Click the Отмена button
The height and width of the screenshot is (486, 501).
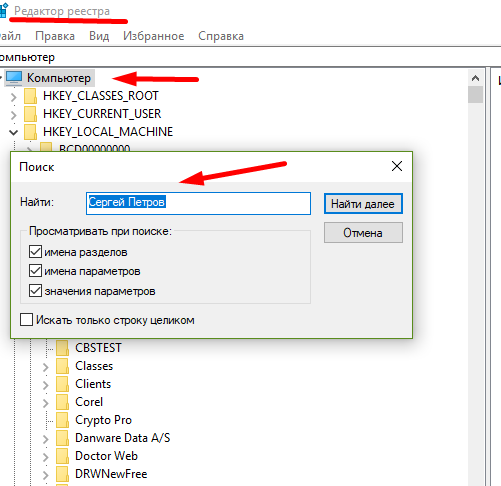[363, 233]
